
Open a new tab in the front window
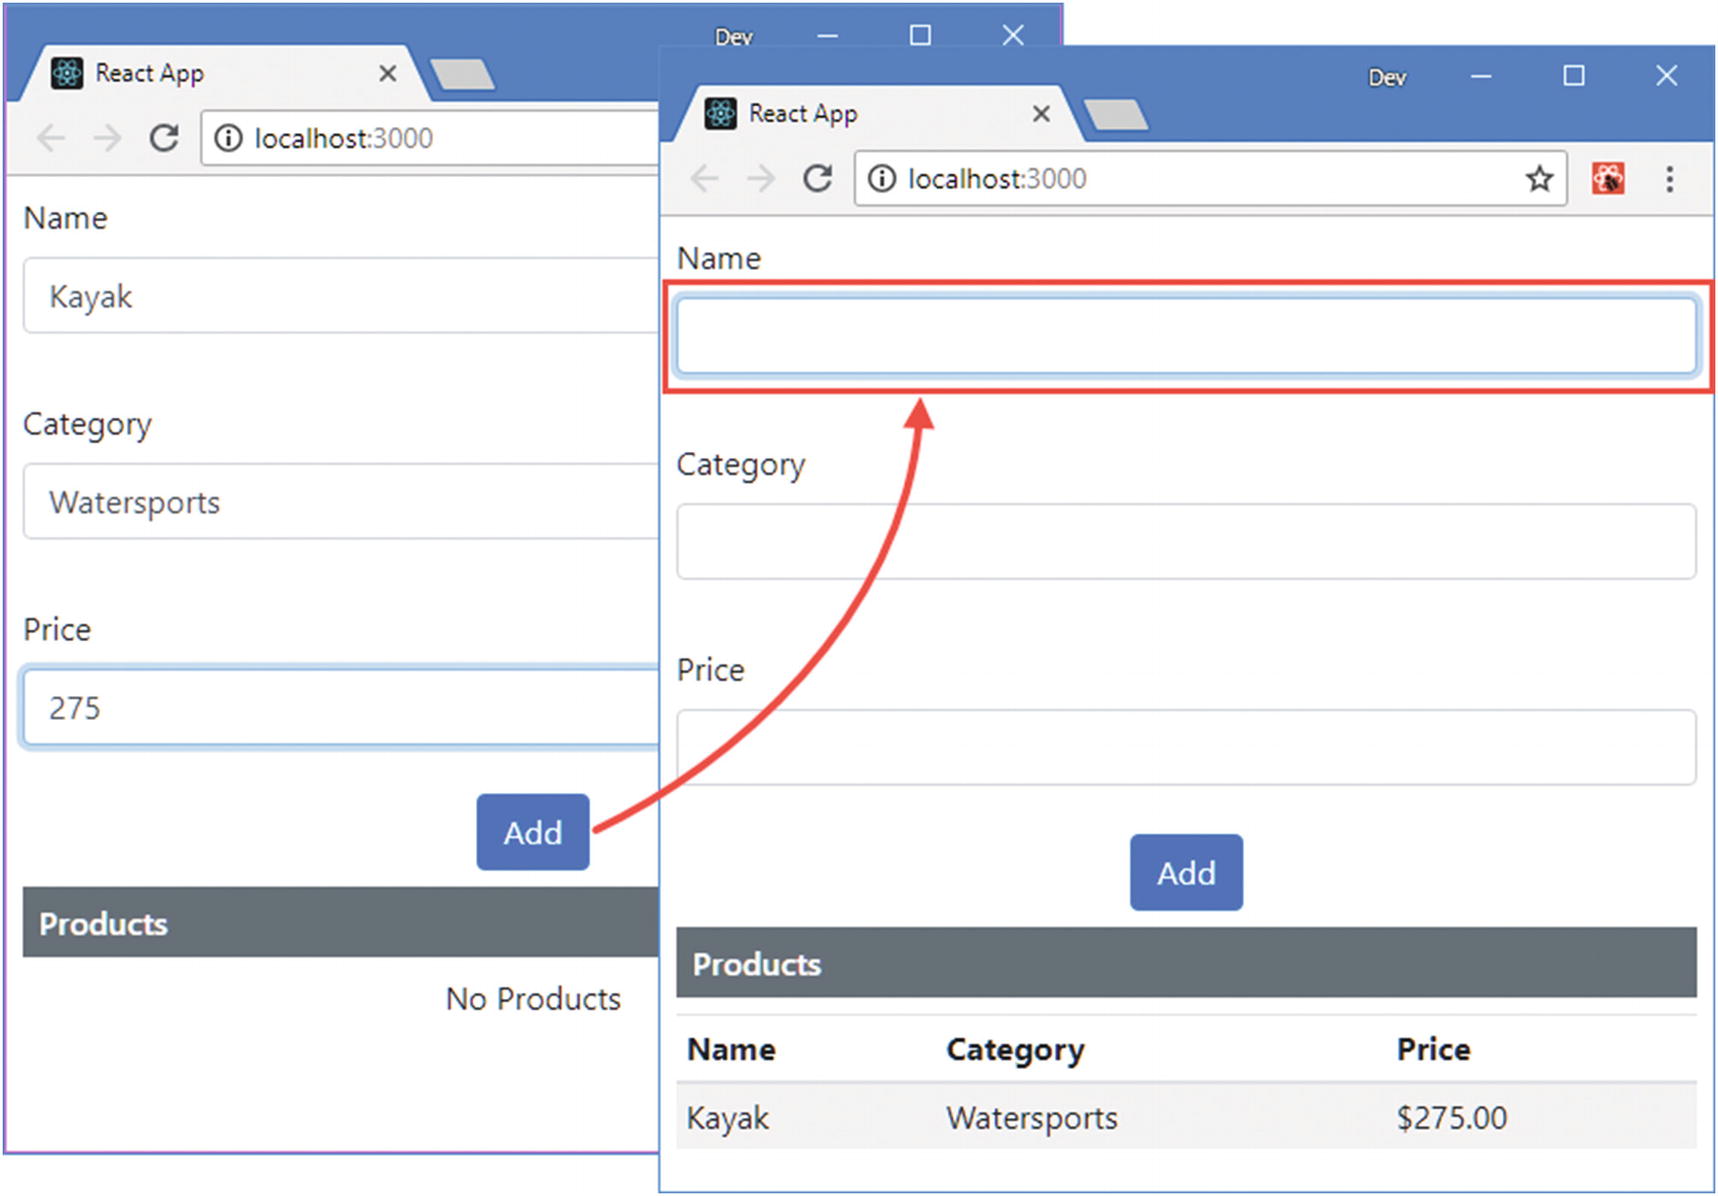click(x=1116, y=115)
